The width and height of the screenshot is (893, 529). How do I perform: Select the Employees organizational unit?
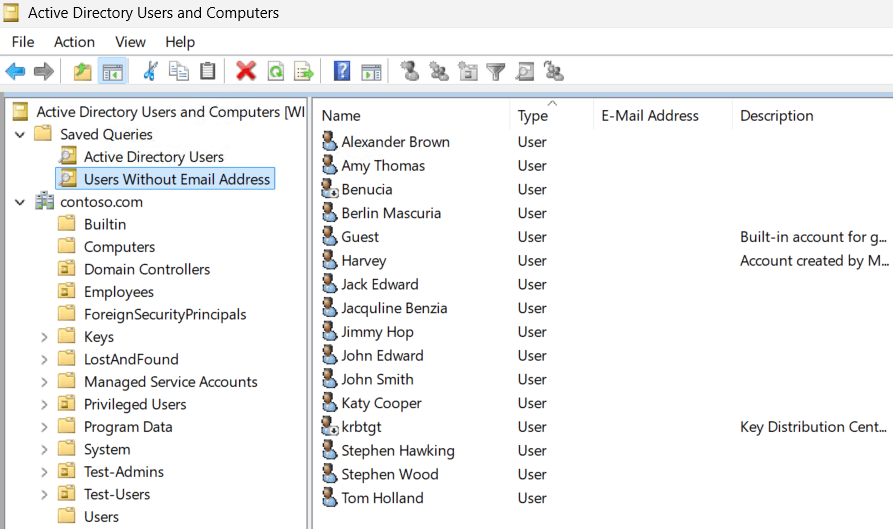(x=118, y=292)
